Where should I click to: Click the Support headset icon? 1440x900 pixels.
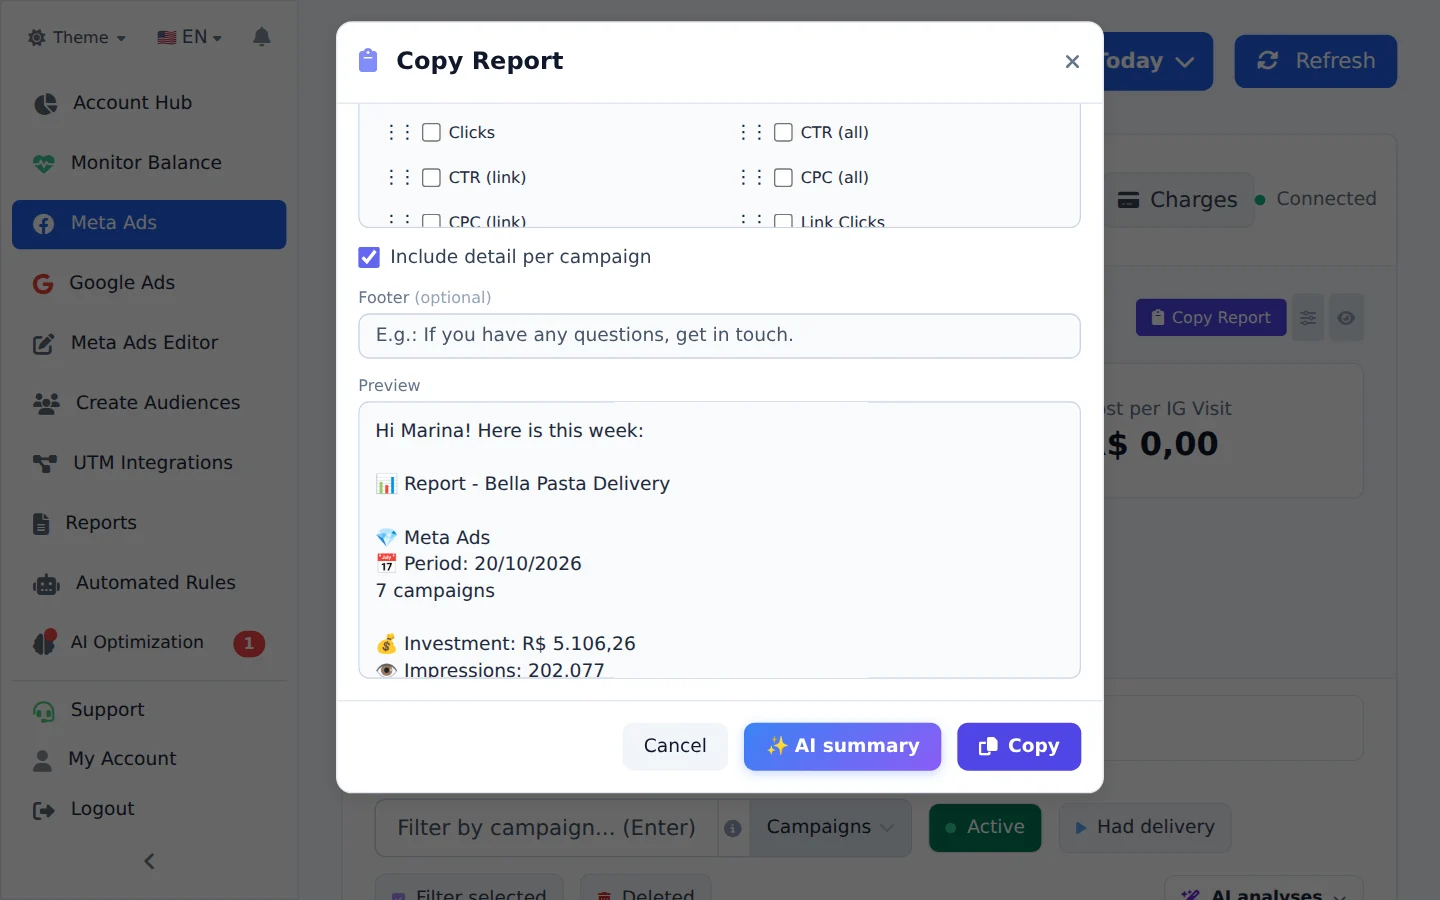click(x=44, y=711)
